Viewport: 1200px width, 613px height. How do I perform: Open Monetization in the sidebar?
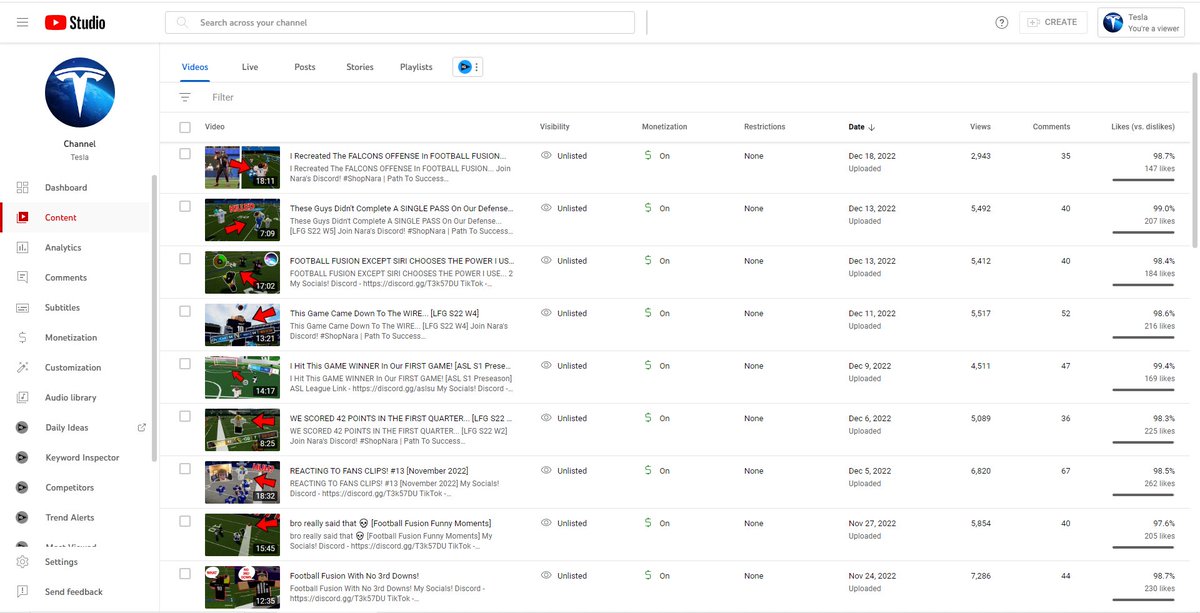pyautogui.click(x=76, y=338)
